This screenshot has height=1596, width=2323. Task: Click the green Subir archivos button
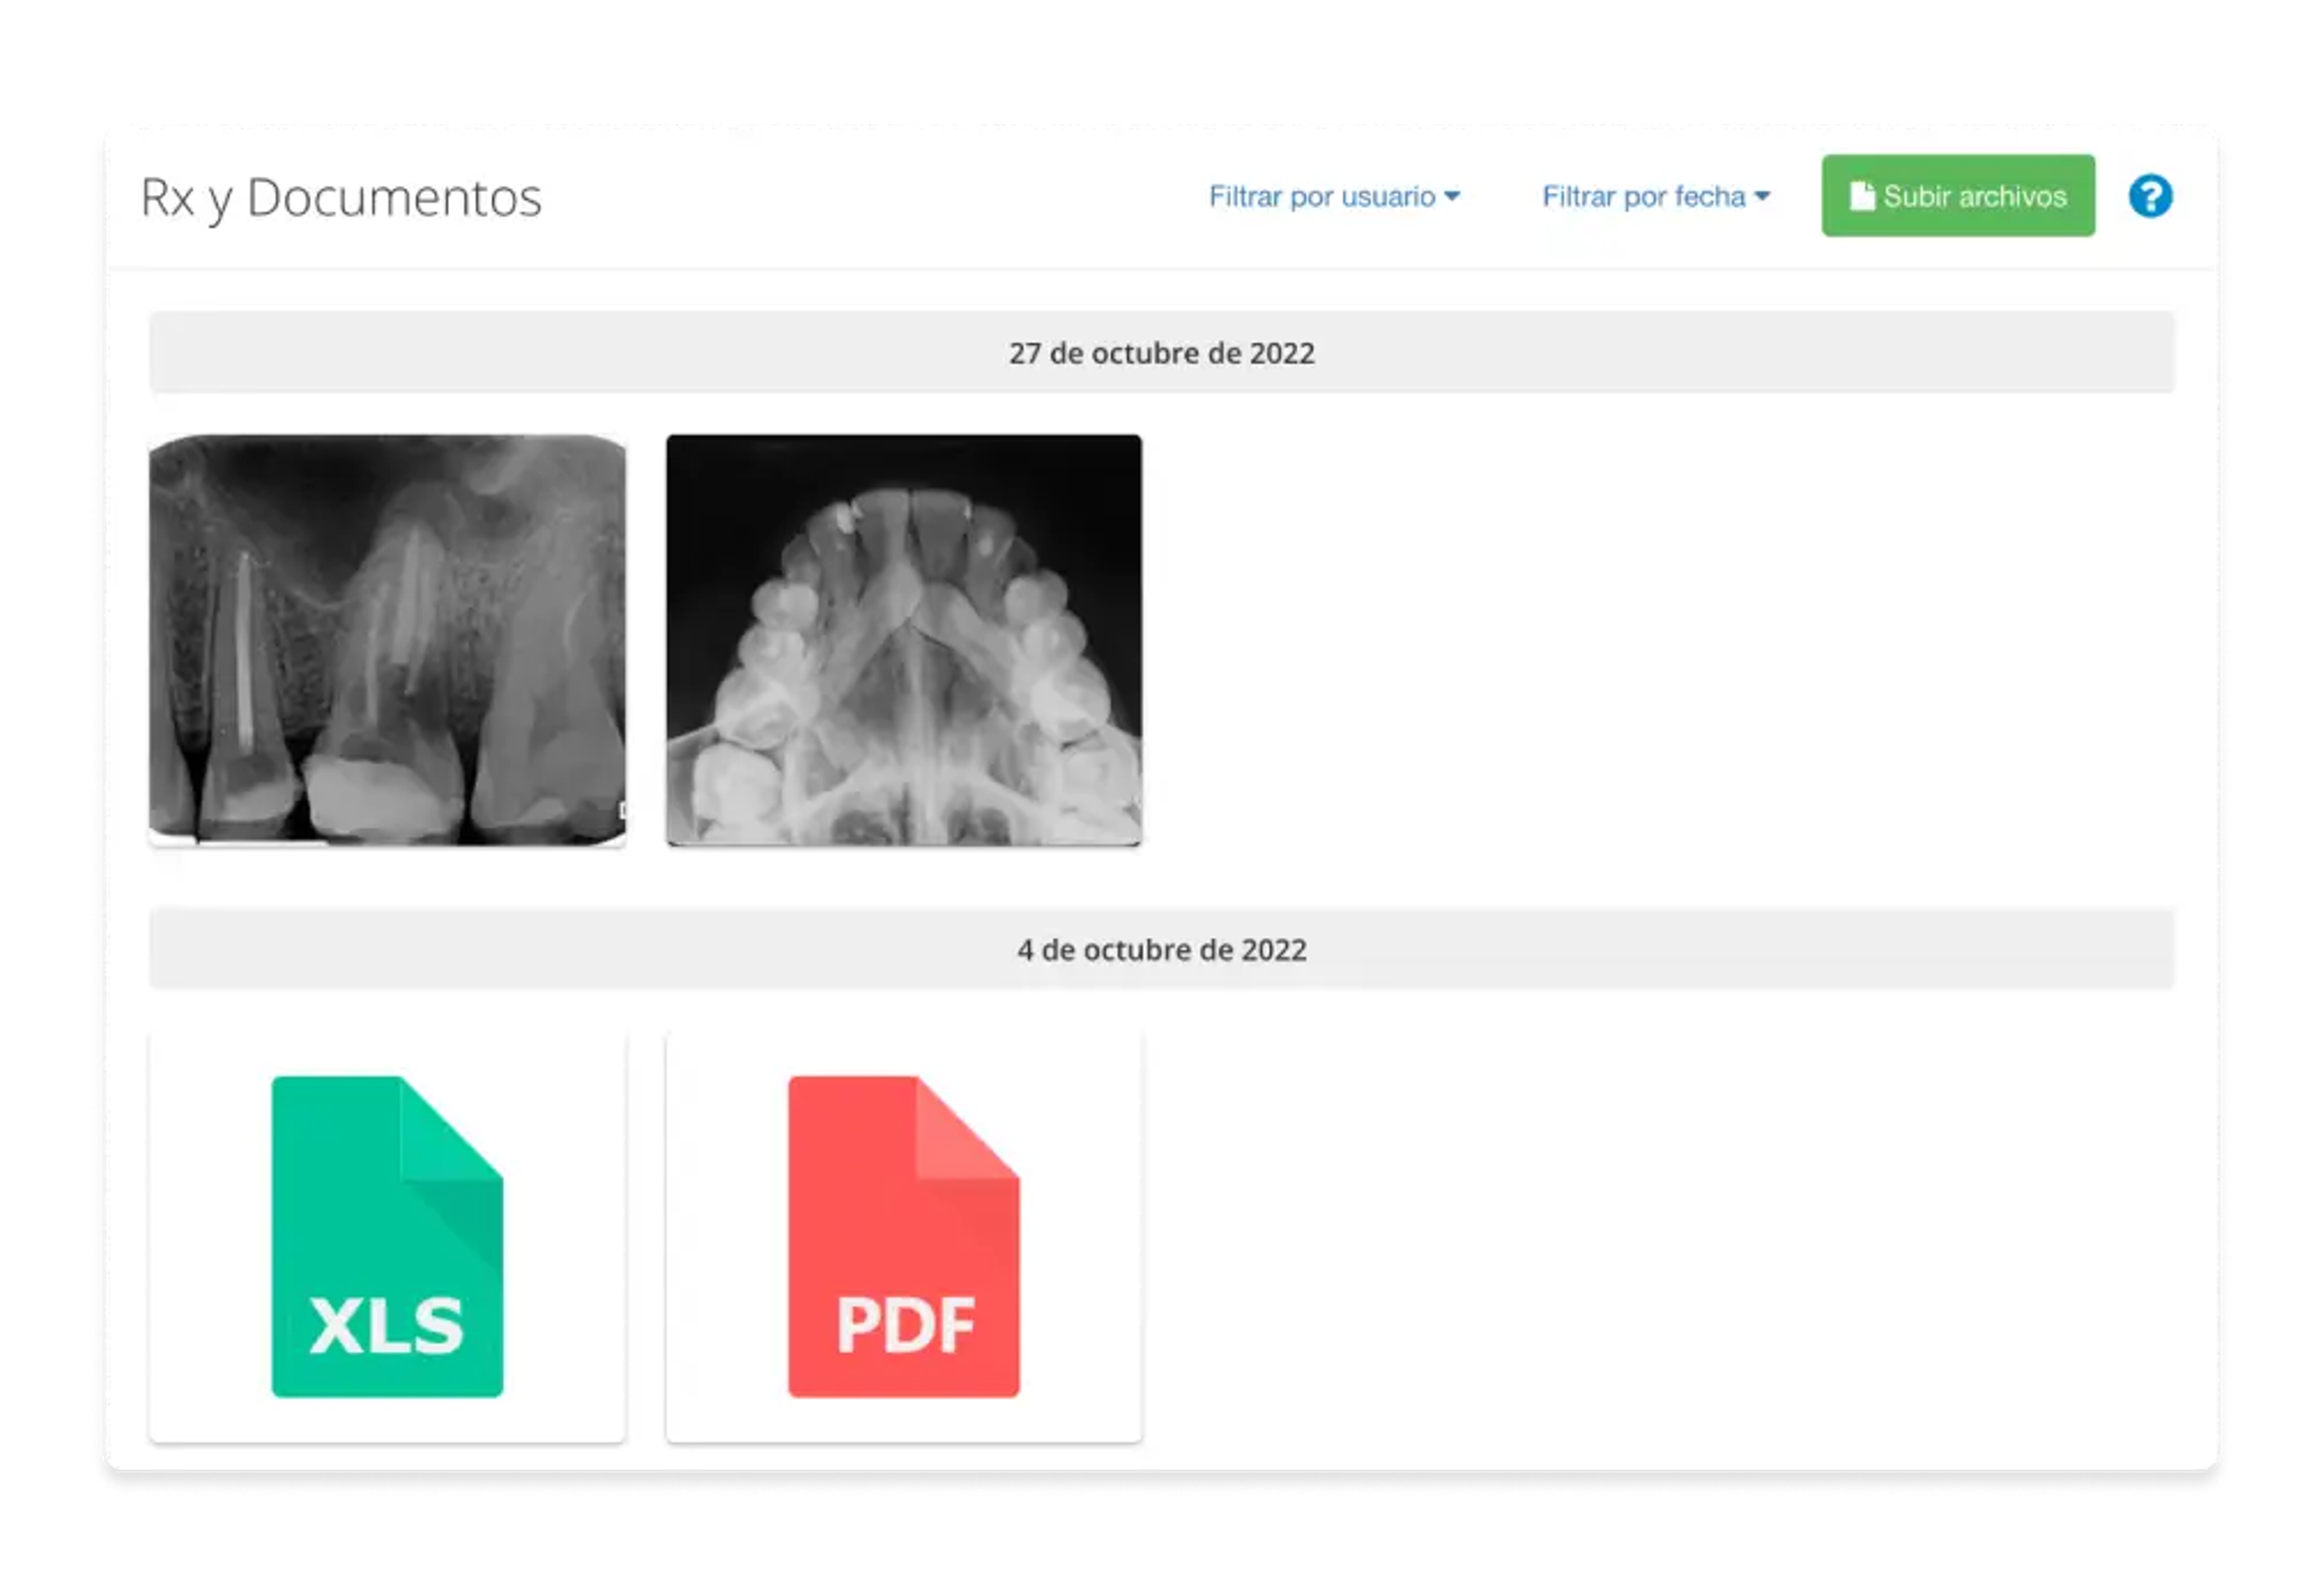click(x=1958, y=196)
